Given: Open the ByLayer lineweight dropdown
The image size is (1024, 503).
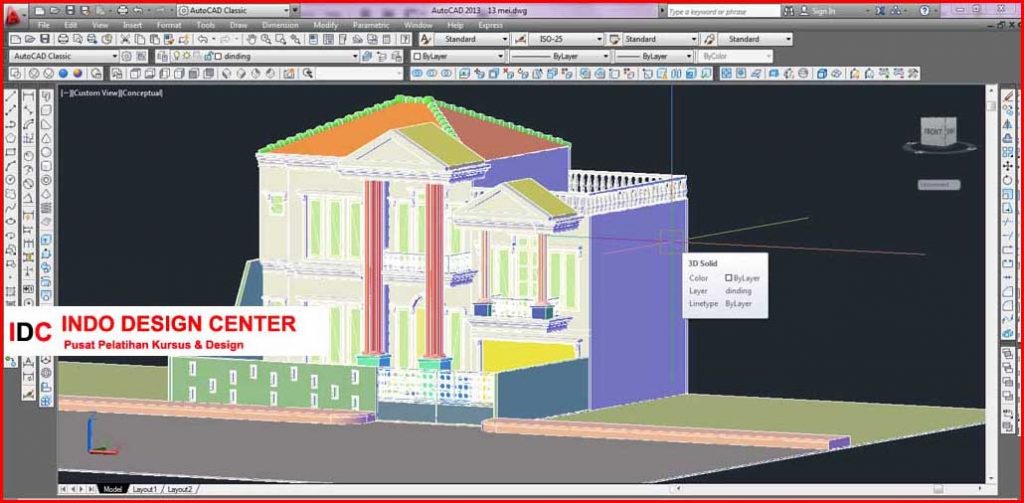Looking at the screenshot, I should pos(688,57).
